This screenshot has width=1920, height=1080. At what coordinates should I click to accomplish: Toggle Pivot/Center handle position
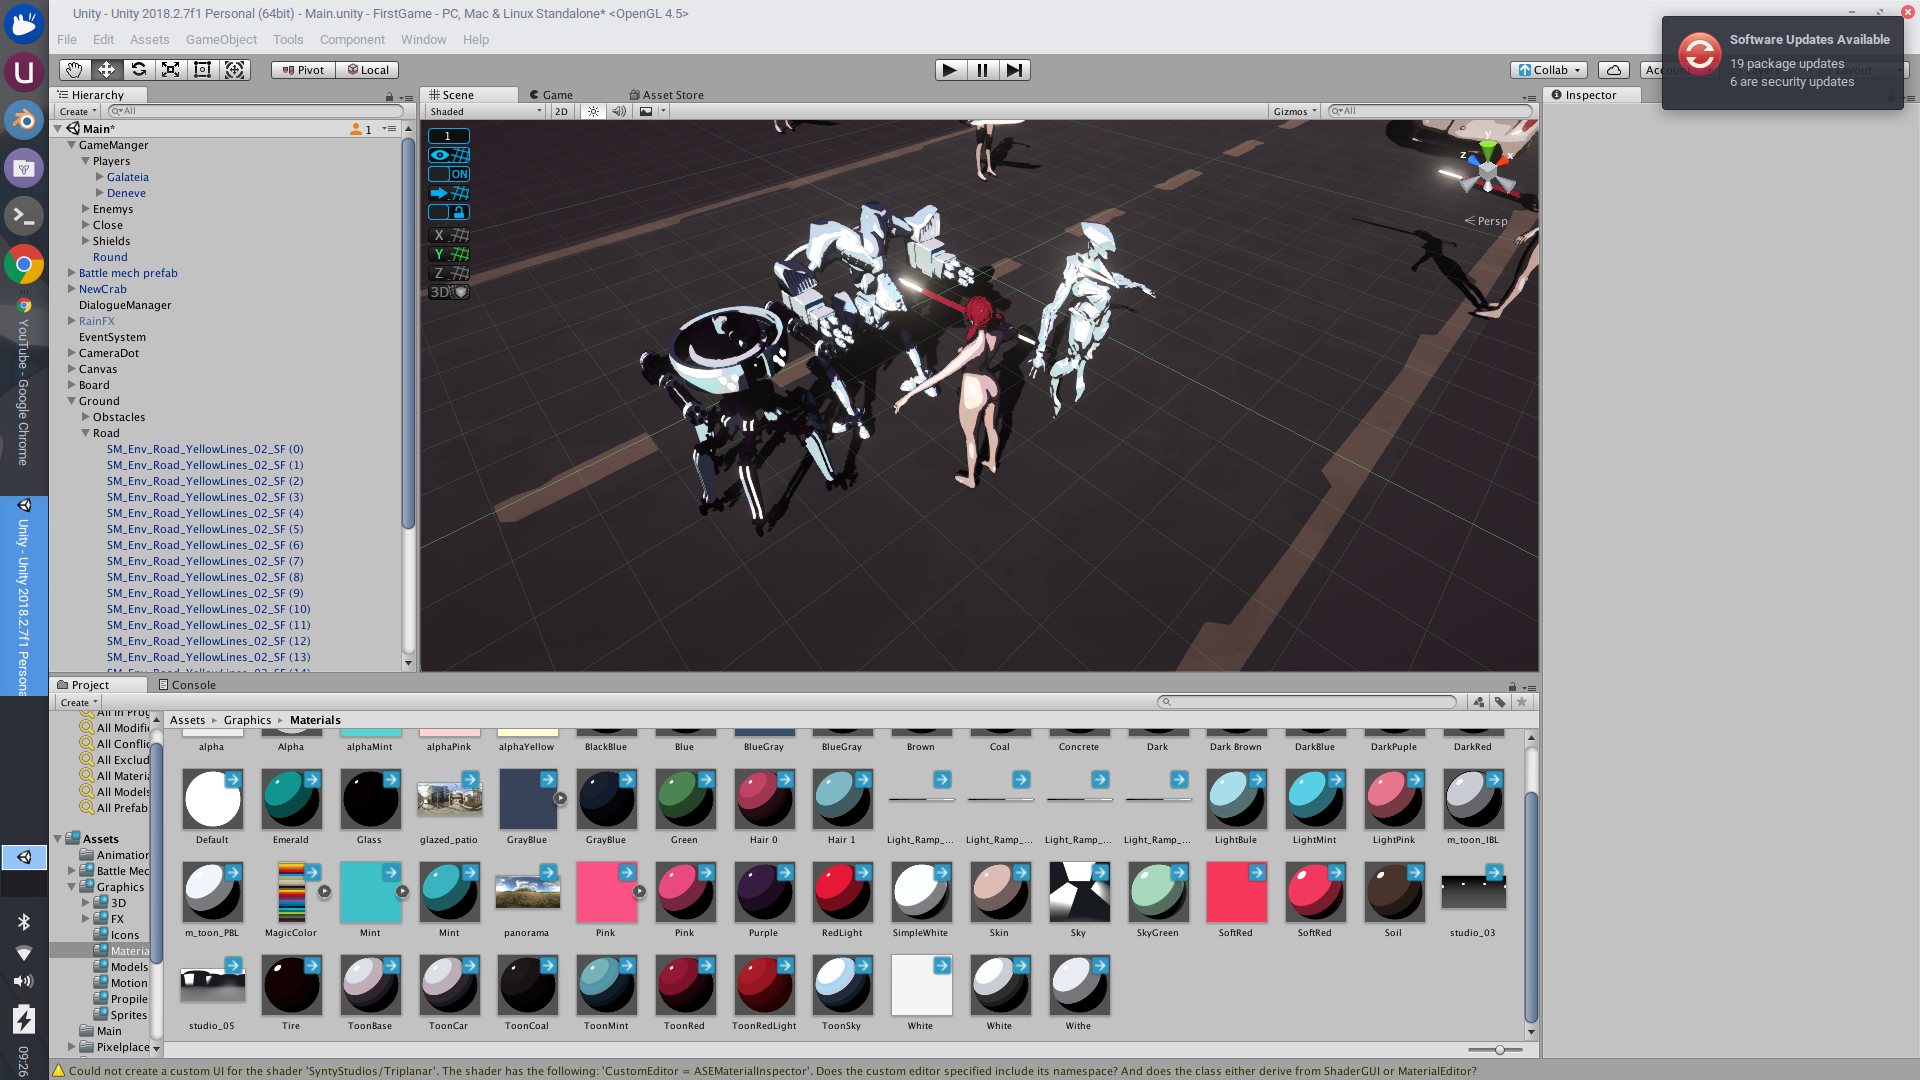pos(303,70)
